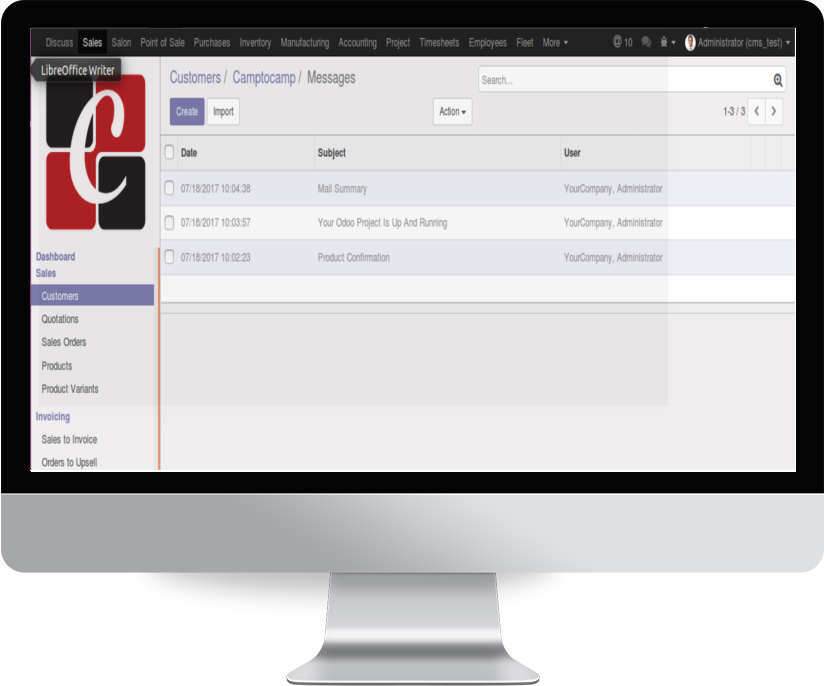Click the 1-3 / 3 pager counter

pyautogui.click(x=734, y=111)
